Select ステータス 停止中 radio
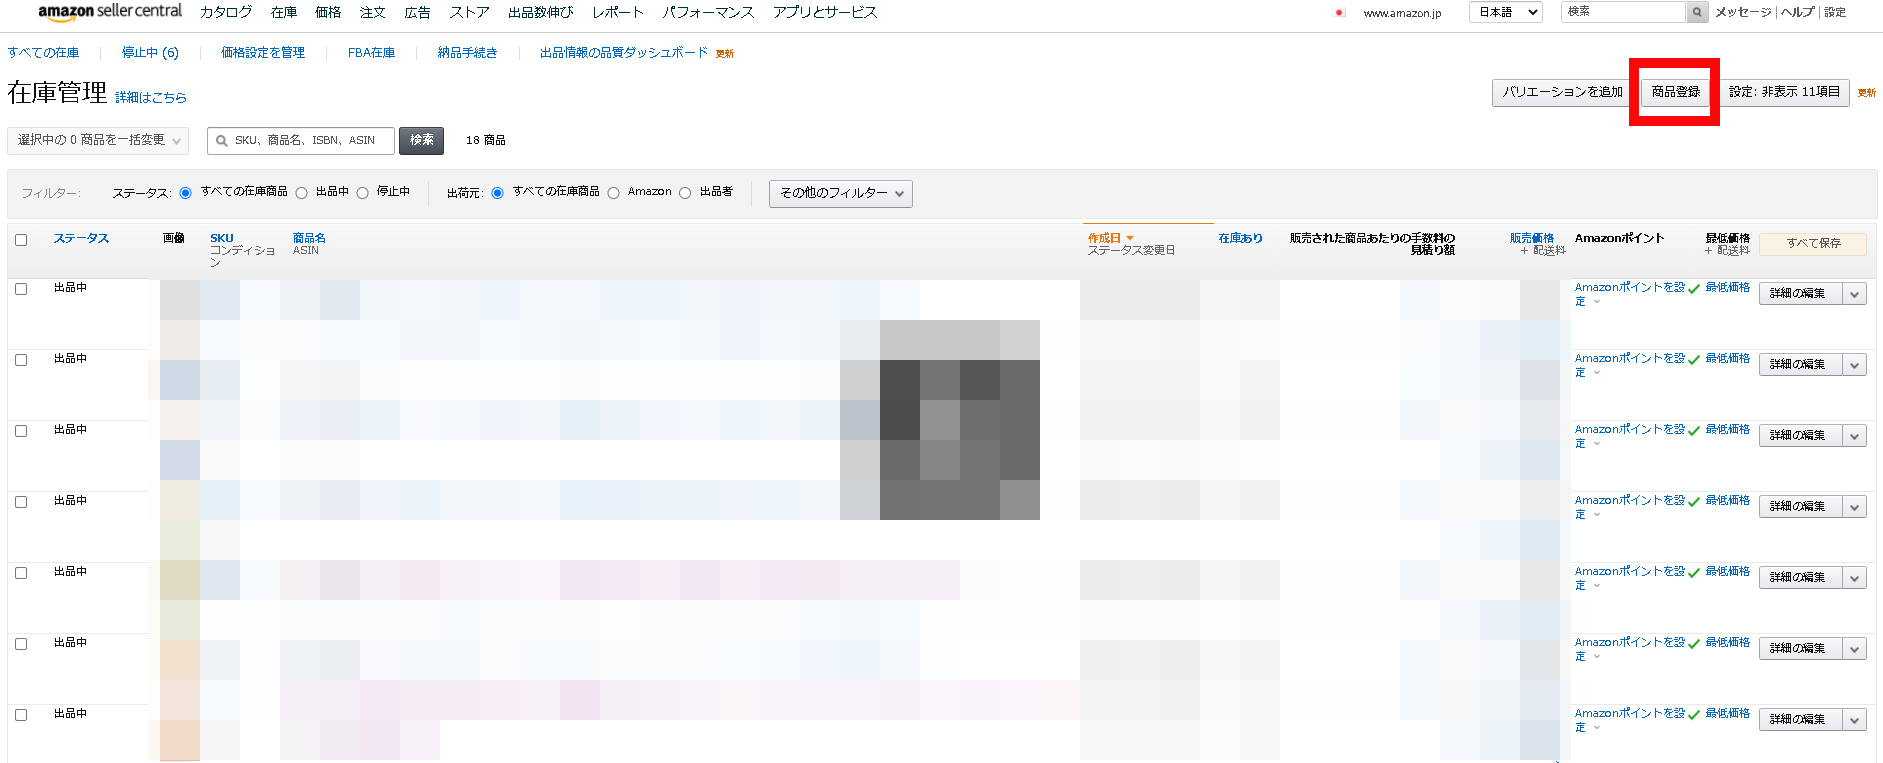This screenshot has width=1883, height=763. (x=362, y=193)
